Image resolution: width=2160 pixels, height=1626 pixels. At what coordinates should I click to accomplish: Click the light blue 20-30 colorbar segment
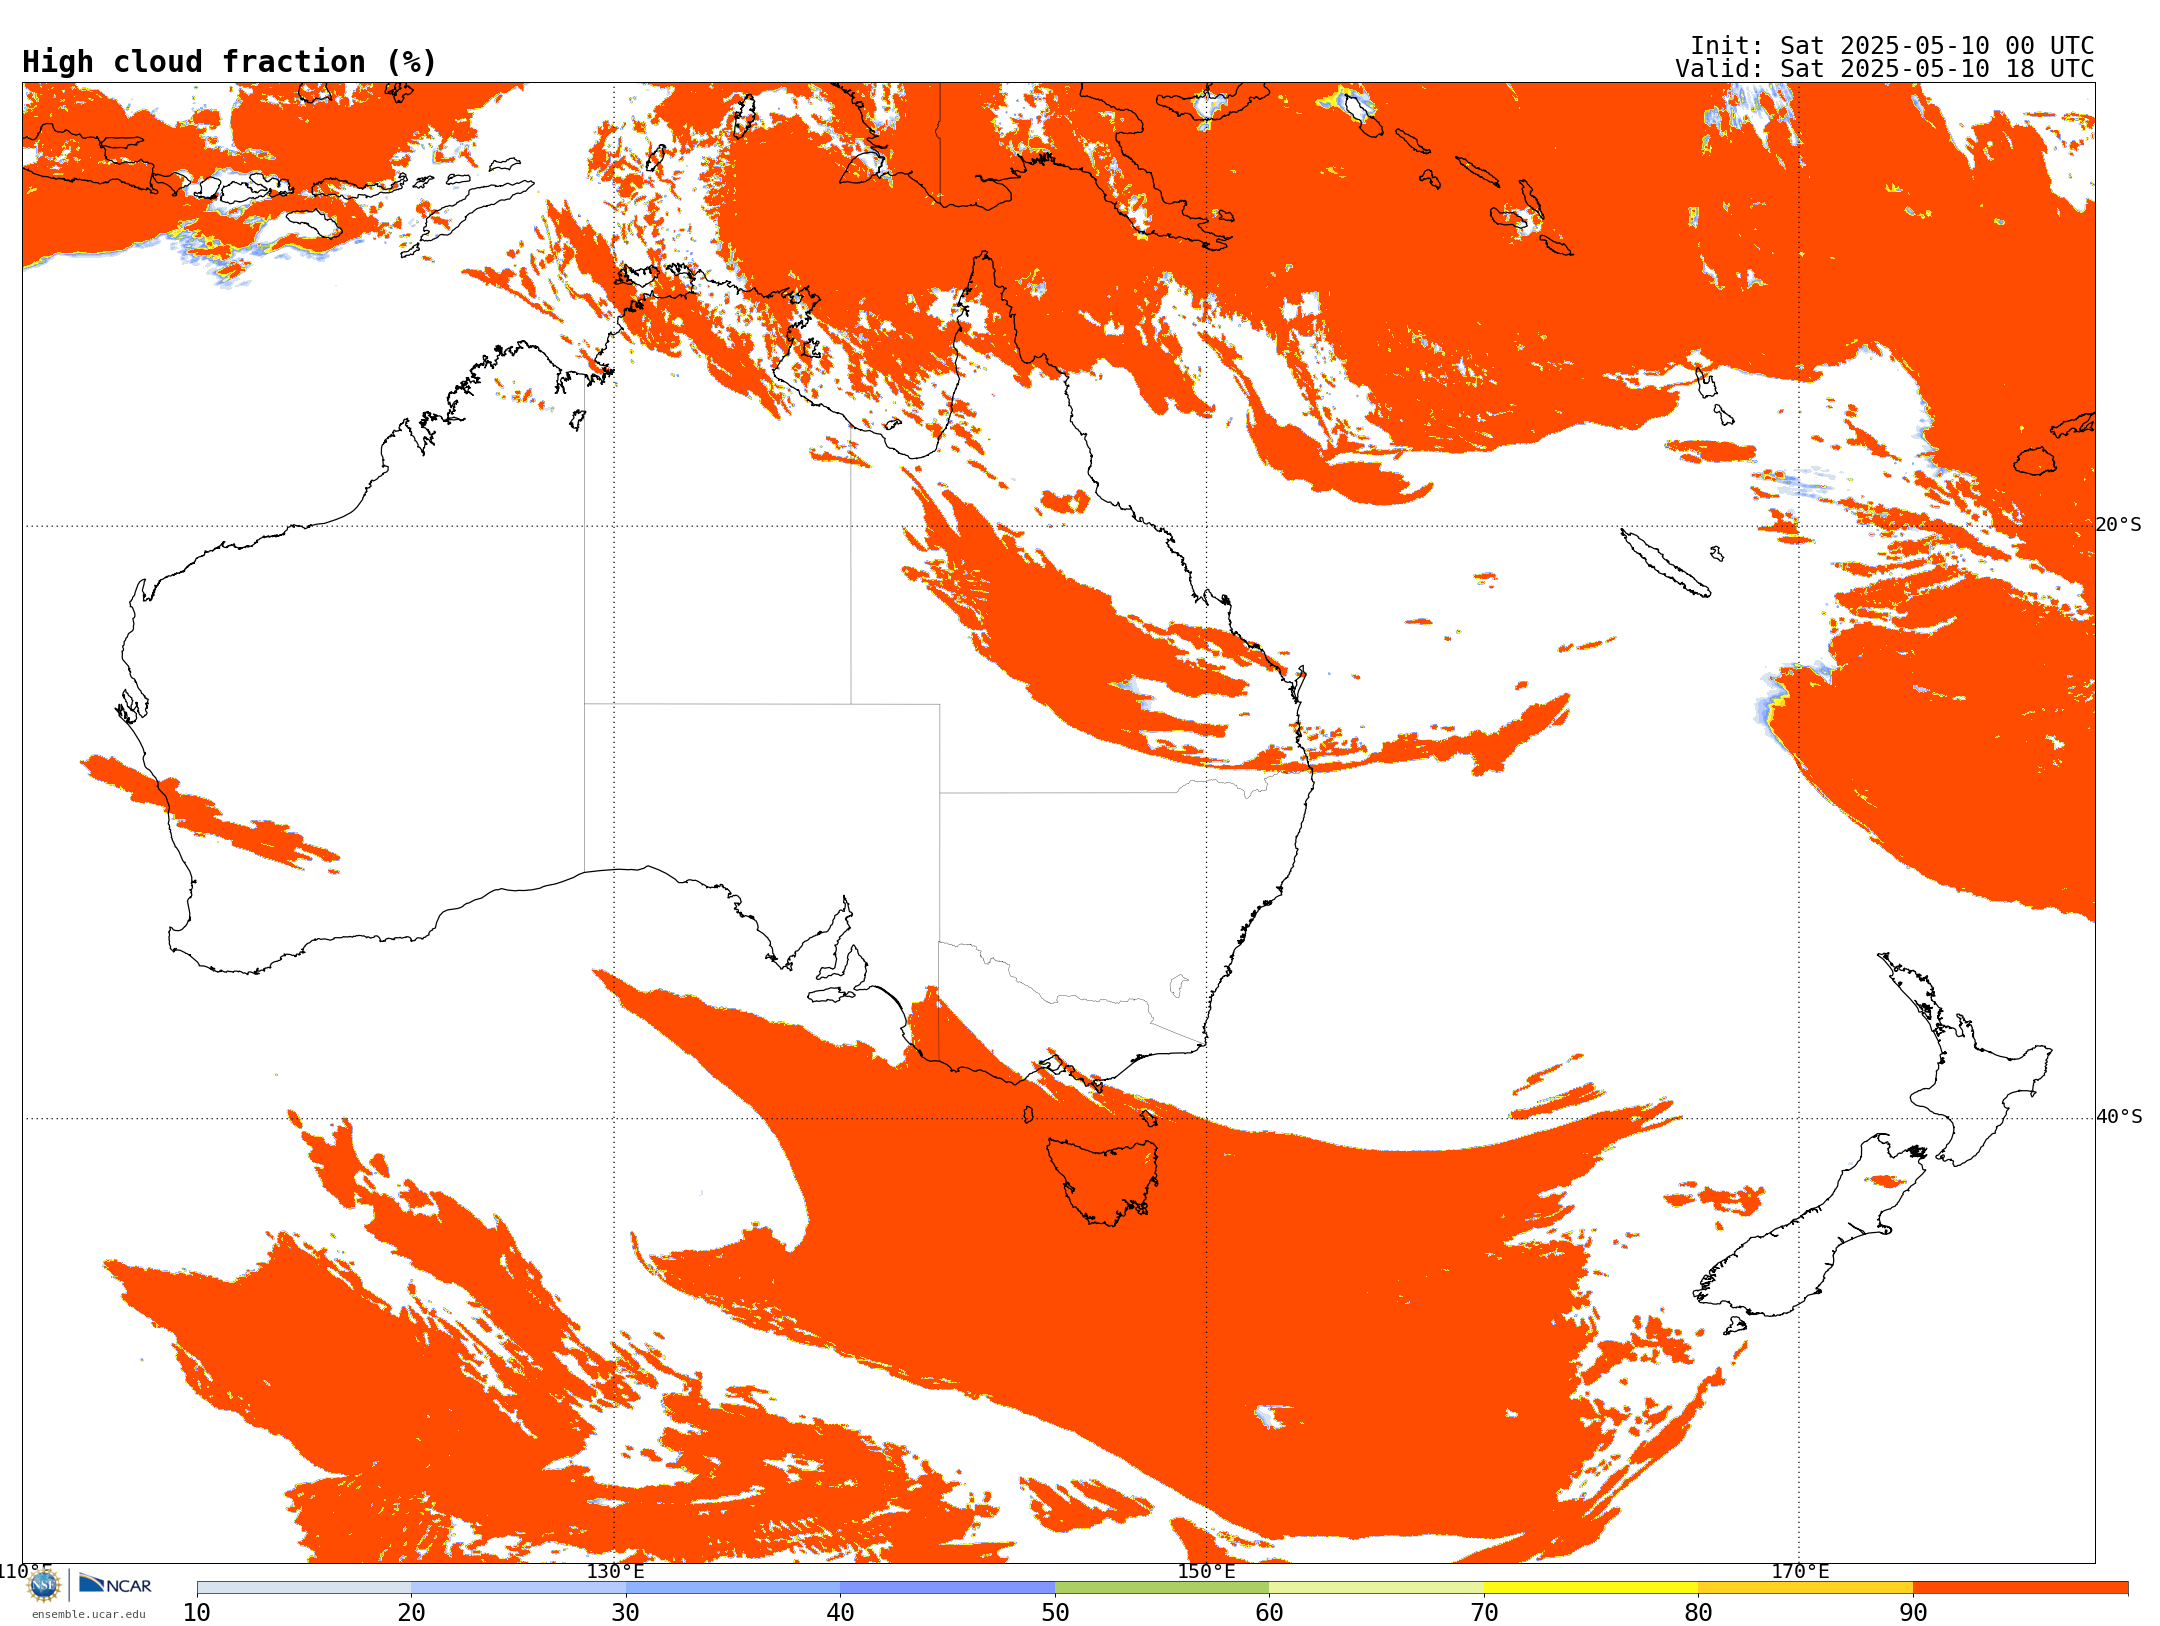pyautogui.click(x=518, y=1588)
